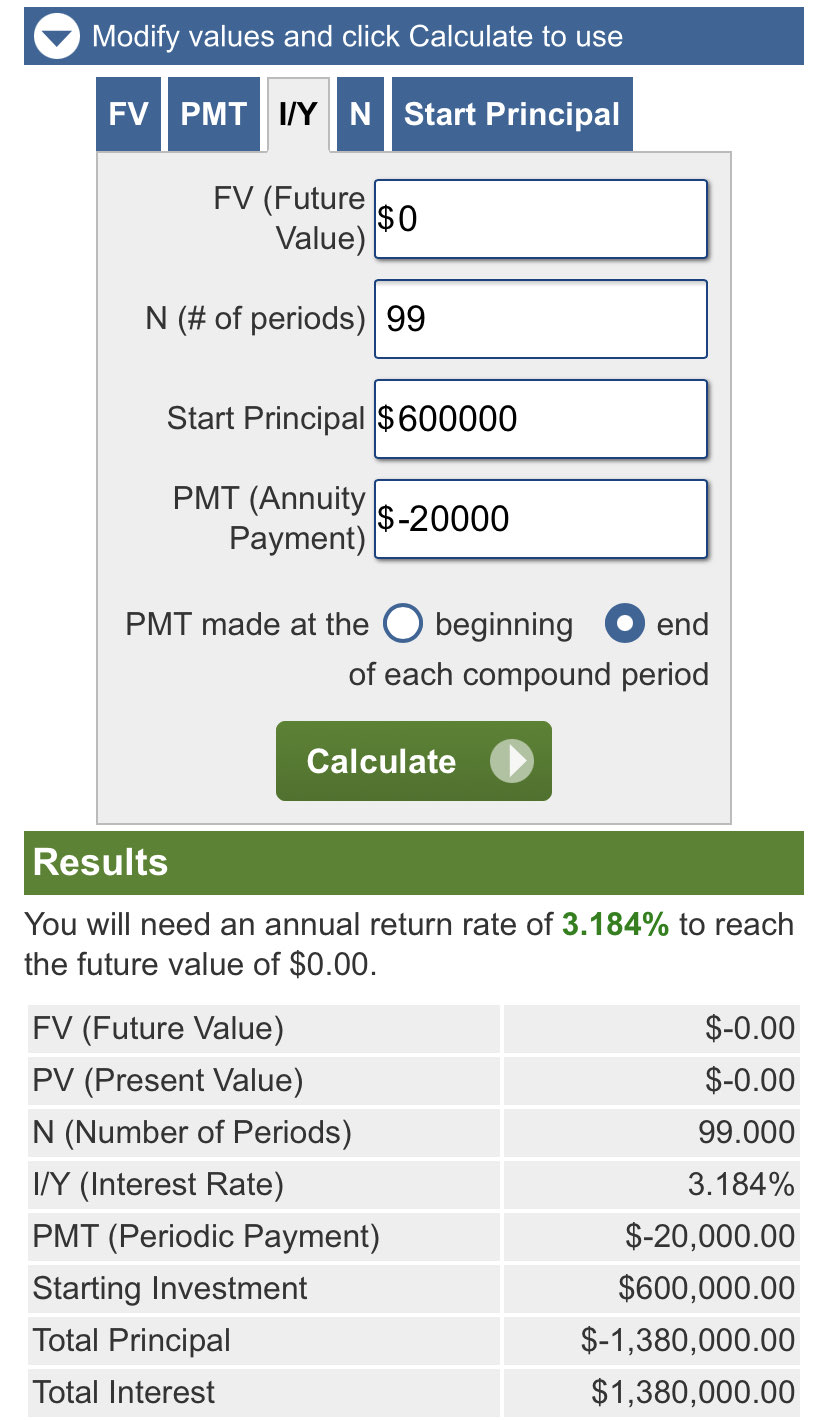
Task: Open the Start Principal tab
Action: click(511, 114)
